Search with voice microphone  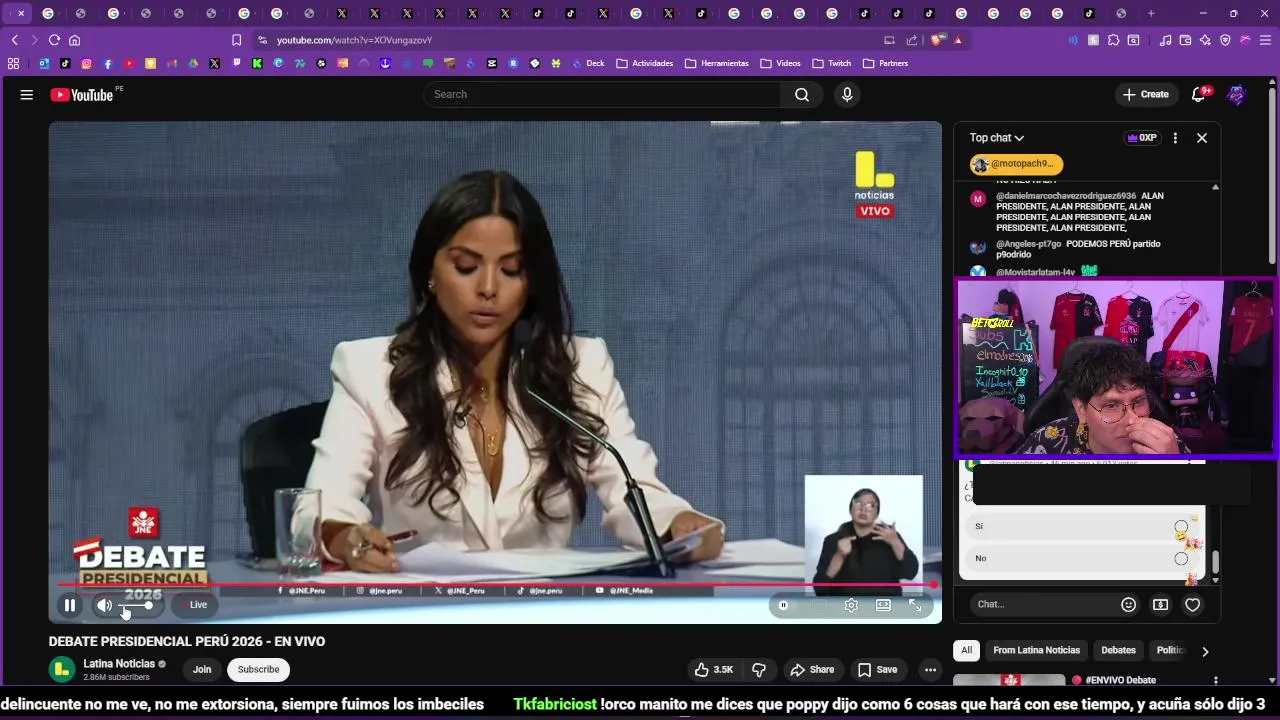pos(847,94)
